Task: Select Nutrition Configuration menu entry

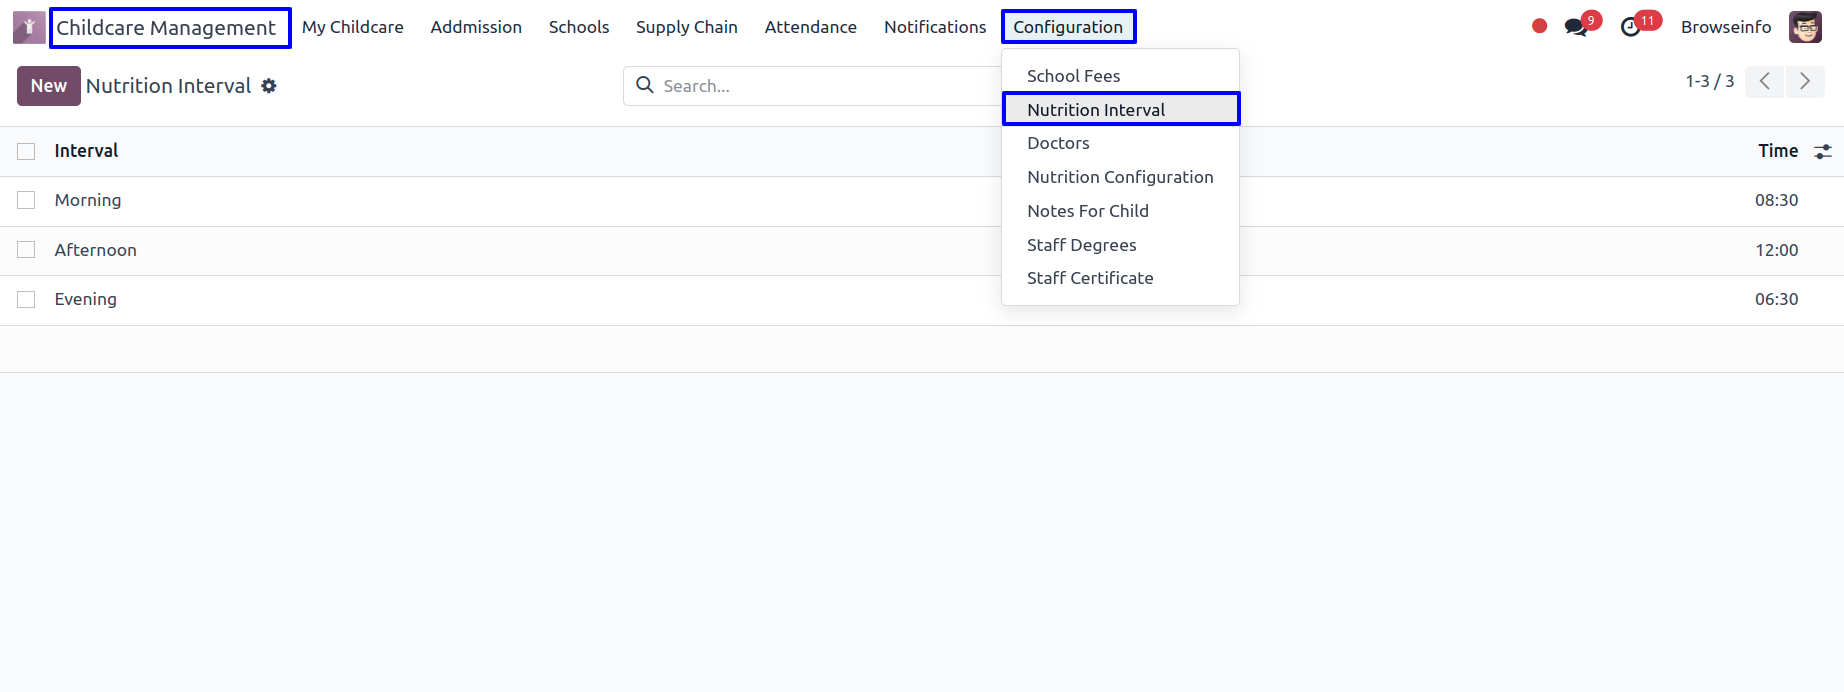Action: pyautogui.click(x=1120, y=177)
